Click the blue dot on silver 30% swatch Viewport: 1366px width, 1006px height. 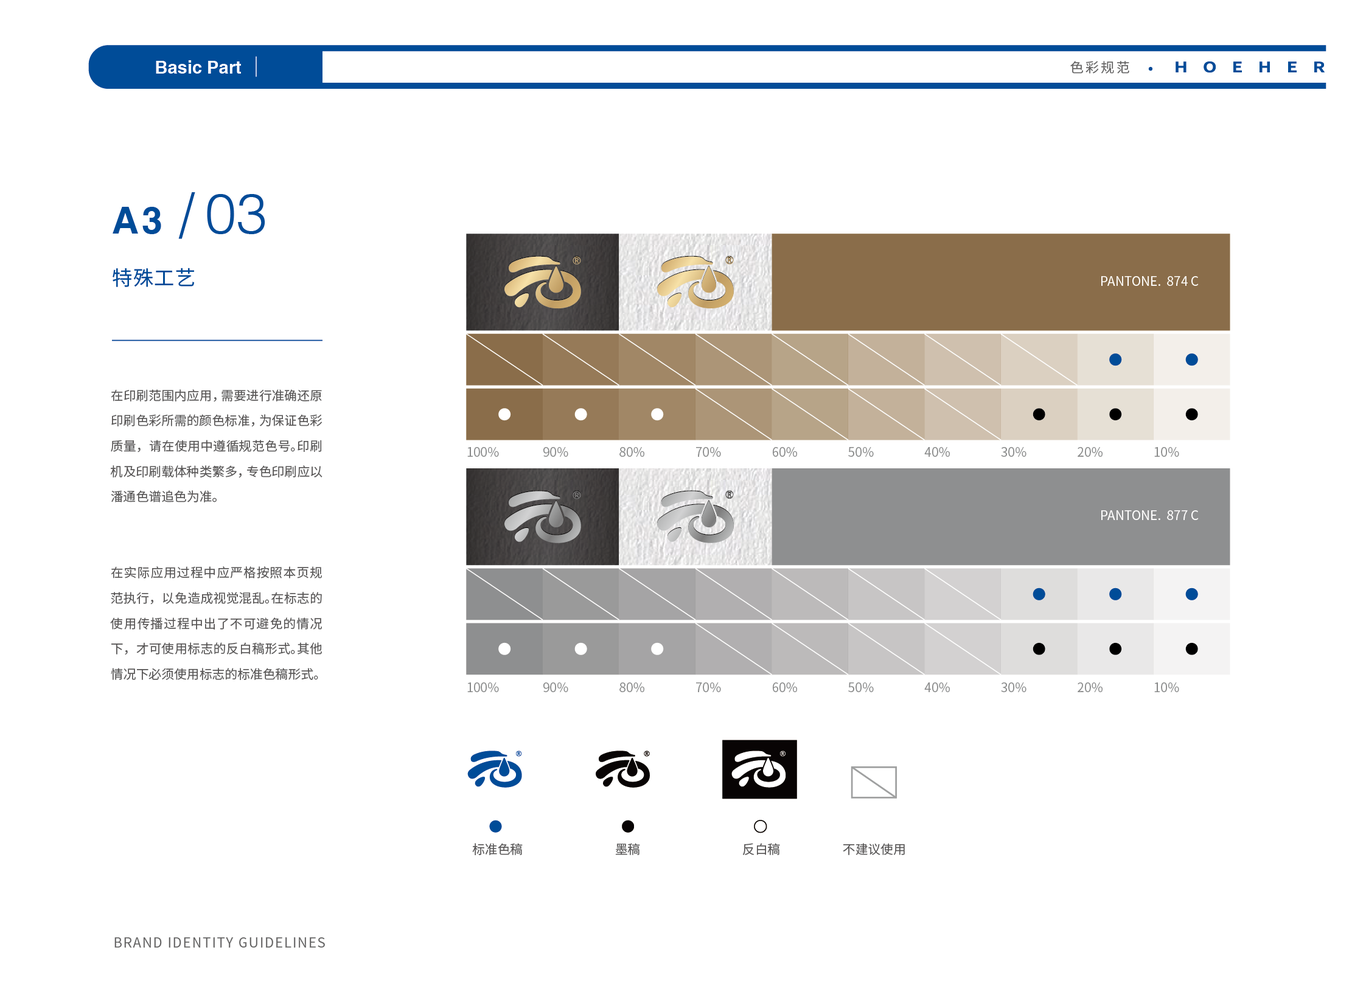click(x=1039, y=594)
